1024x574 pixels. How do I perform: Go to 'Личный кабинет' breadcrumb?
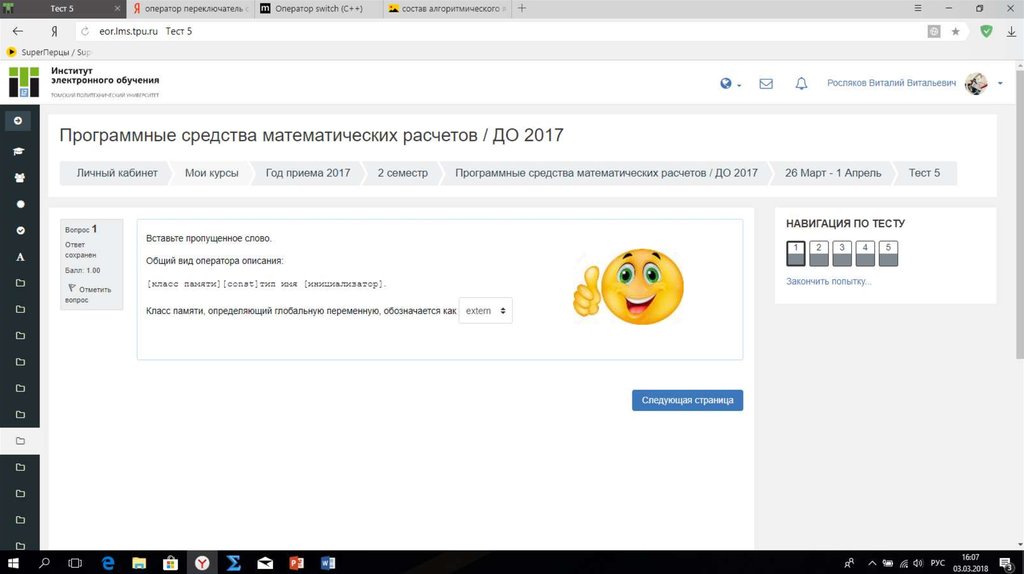click(117, 173)
